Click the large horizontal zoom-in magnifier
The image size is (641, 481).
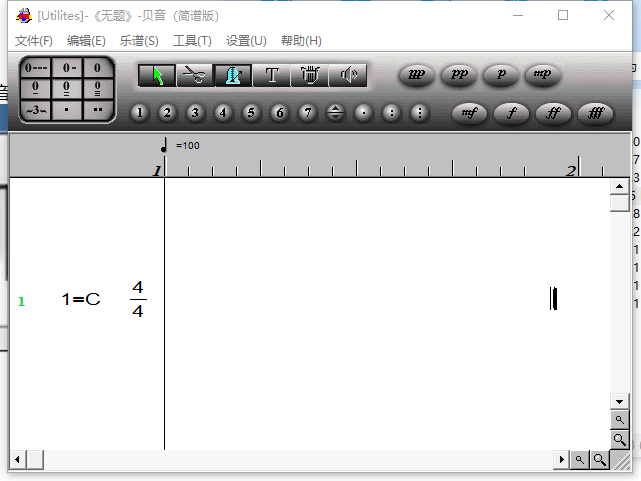pyautogui.click(x=600, y=460)
